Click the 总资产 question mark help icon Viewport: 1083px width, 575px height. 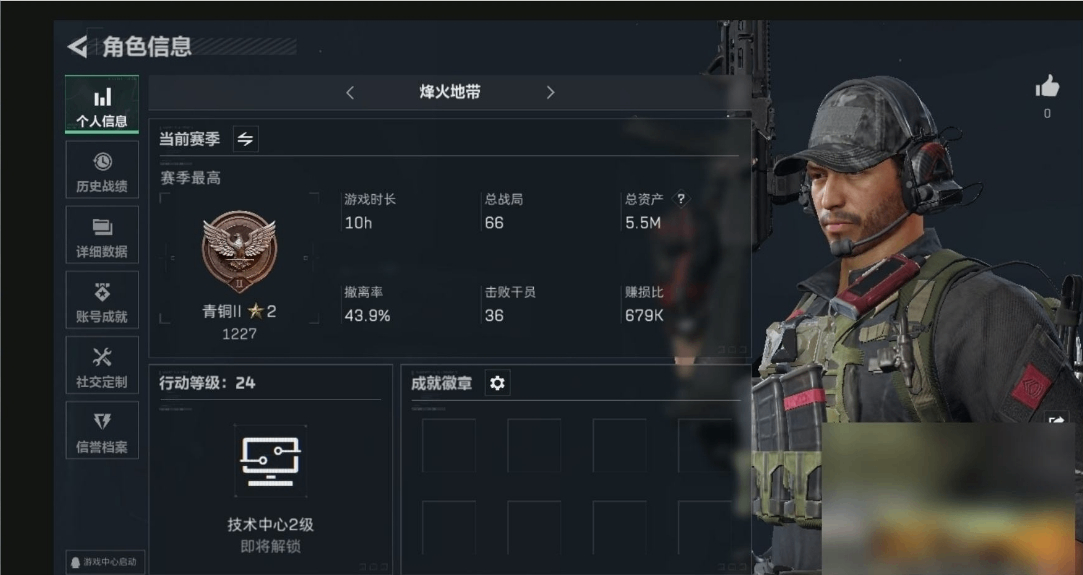click(681, 199)
